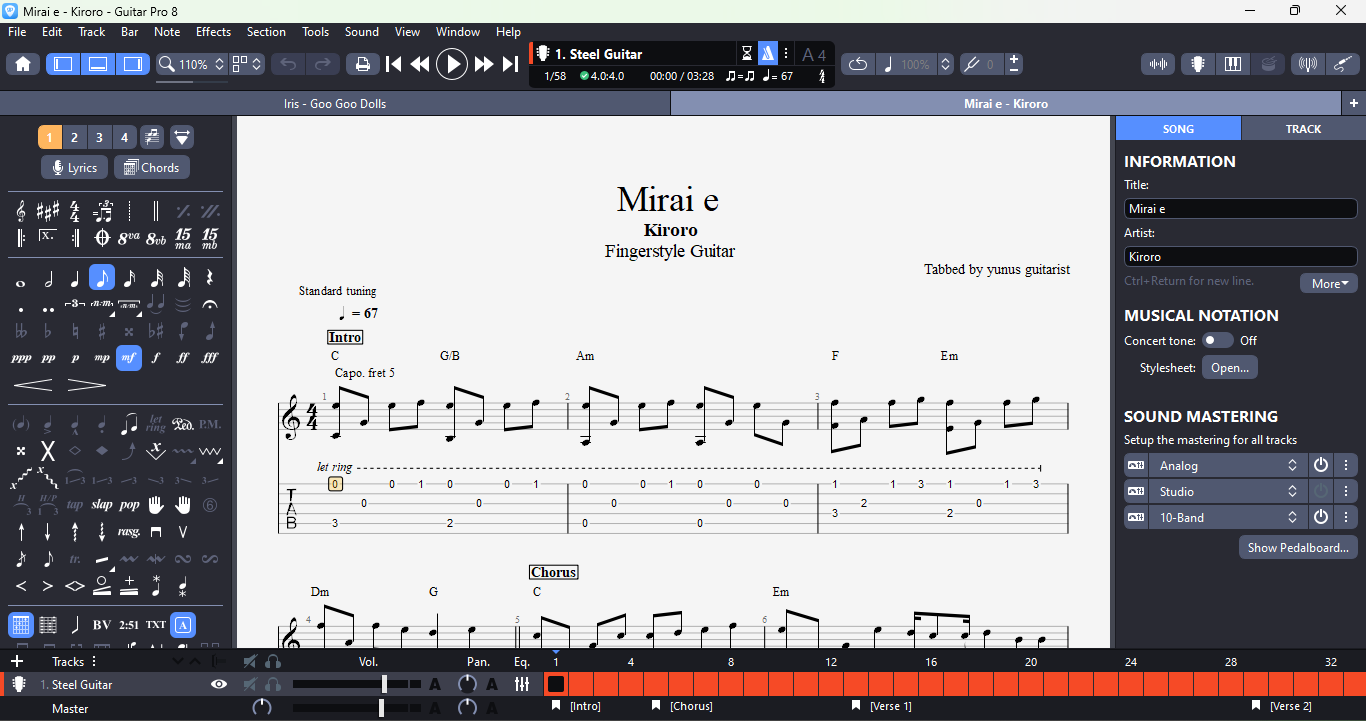The image size is (1366, 721).
Task: Click the stylesheet Open... button
Action: tap(1230, 368)
